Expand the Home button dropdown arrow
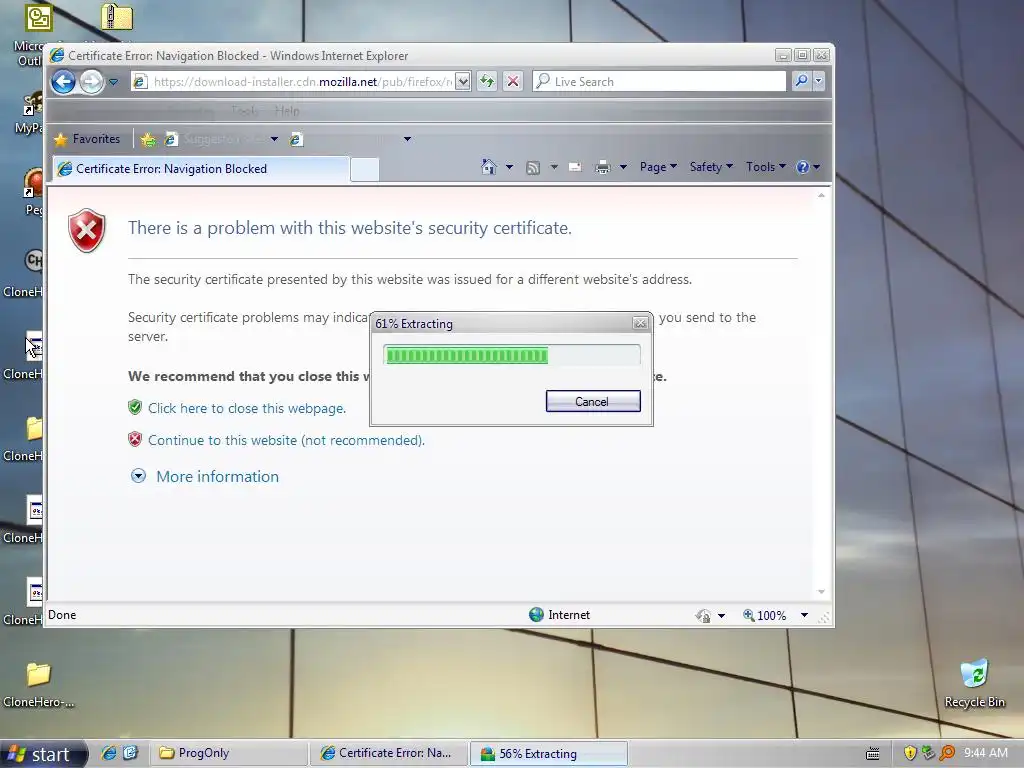1024x768 pixels. pos(509,167)
